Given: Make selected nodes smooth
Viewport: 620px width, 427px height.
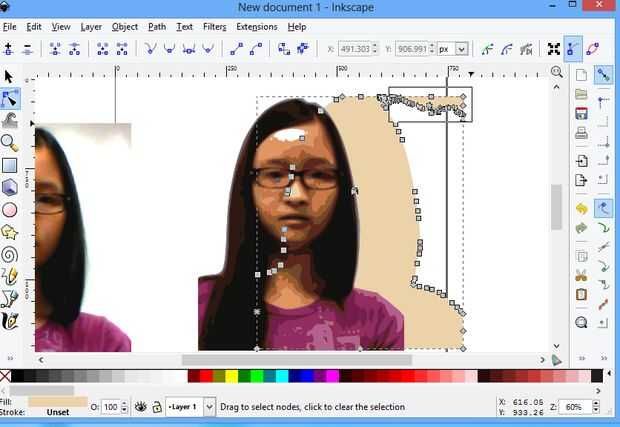Looking at the screenshot, I should point(169,49).
